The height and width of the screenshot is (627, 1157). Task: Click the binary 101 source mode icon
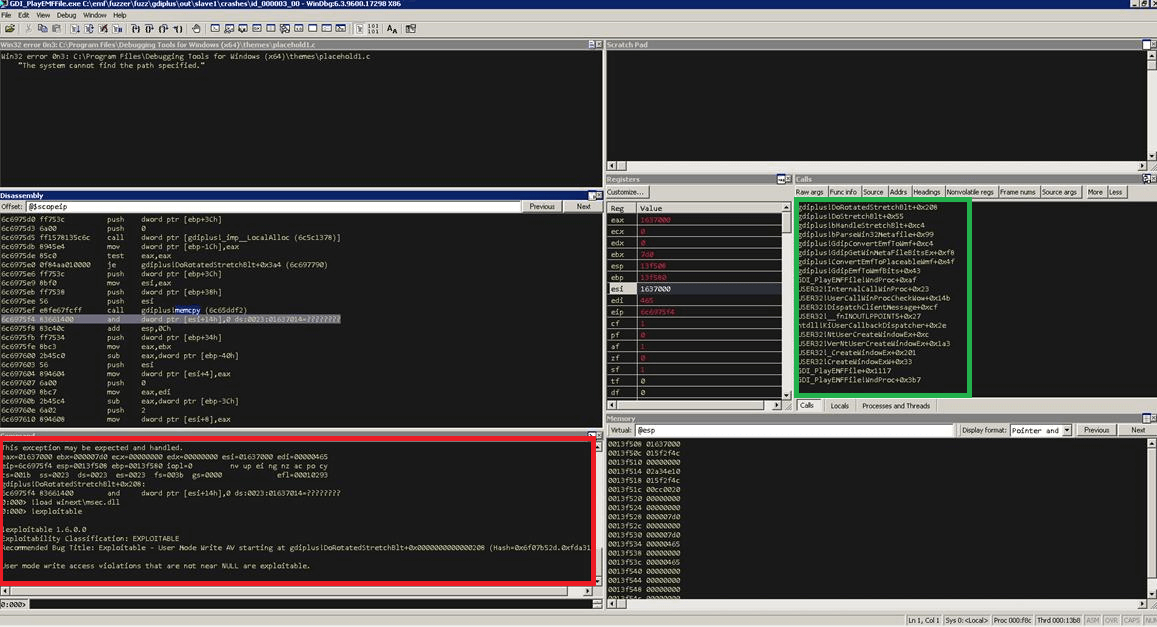373,29
